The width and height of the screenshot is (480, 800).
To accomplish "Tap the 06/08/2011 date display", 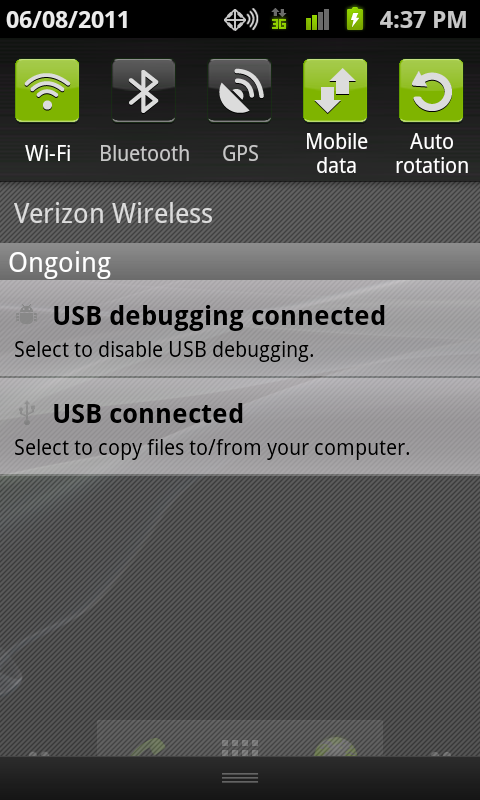I will coord(67,20).
